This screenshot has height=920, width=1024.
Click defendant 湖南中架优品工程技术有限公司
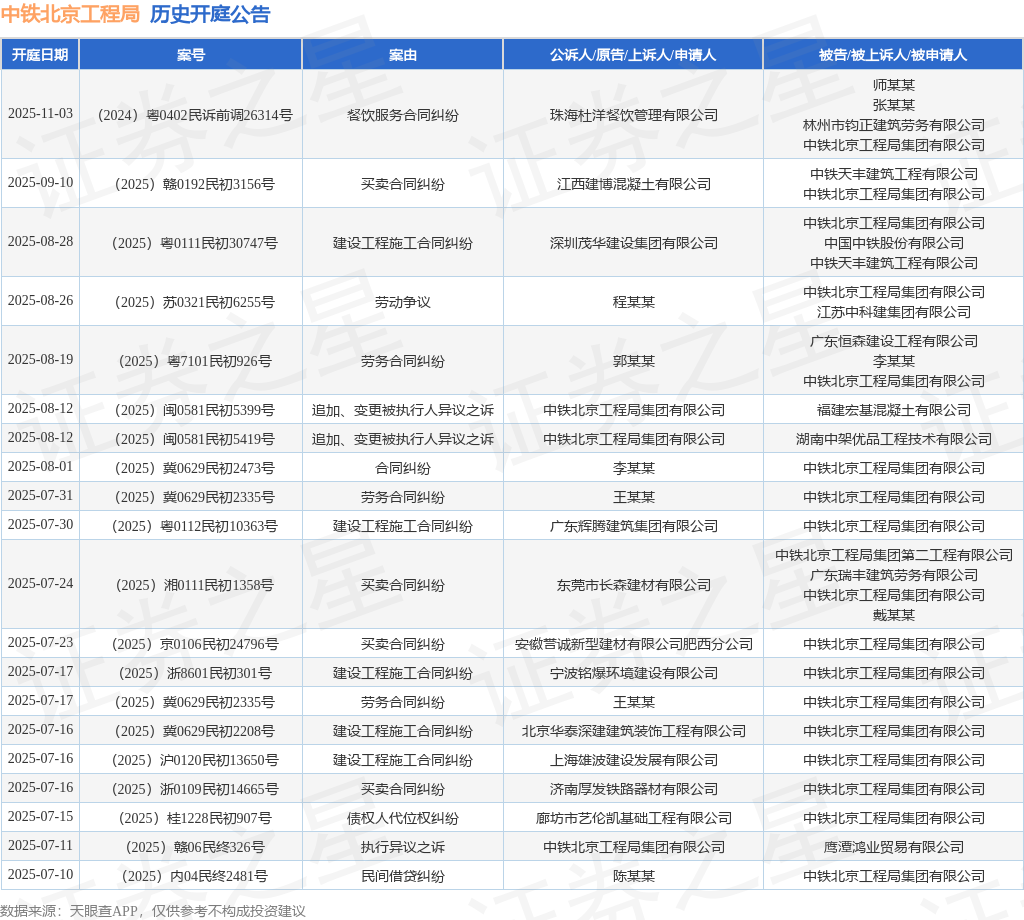893,439
